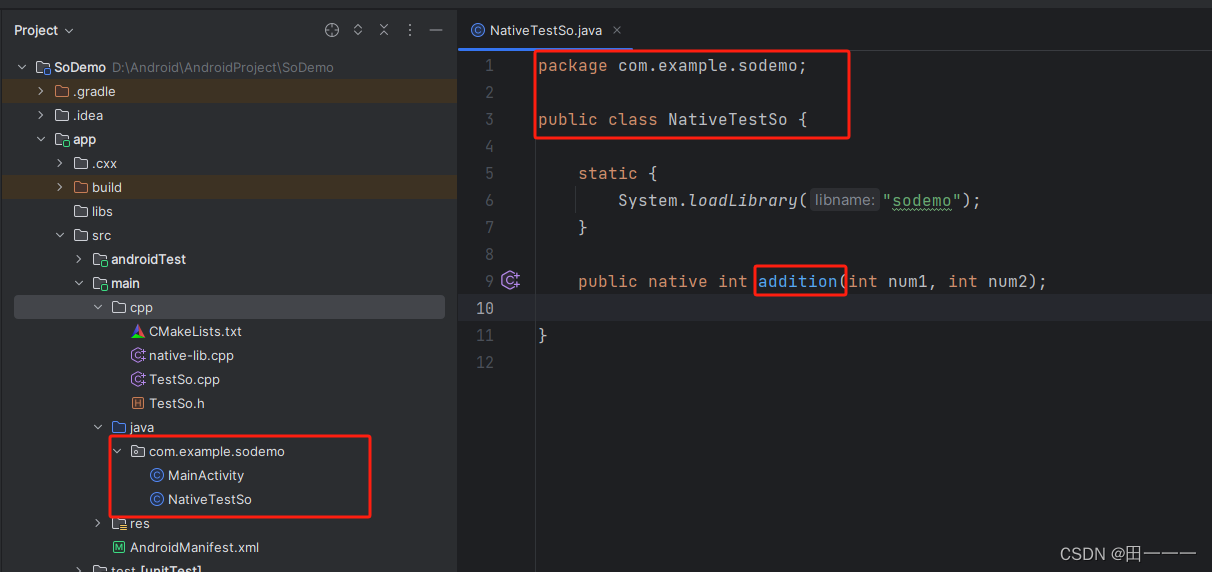
Task: Collapse the main folder
Action: click(x=79, y=283)
